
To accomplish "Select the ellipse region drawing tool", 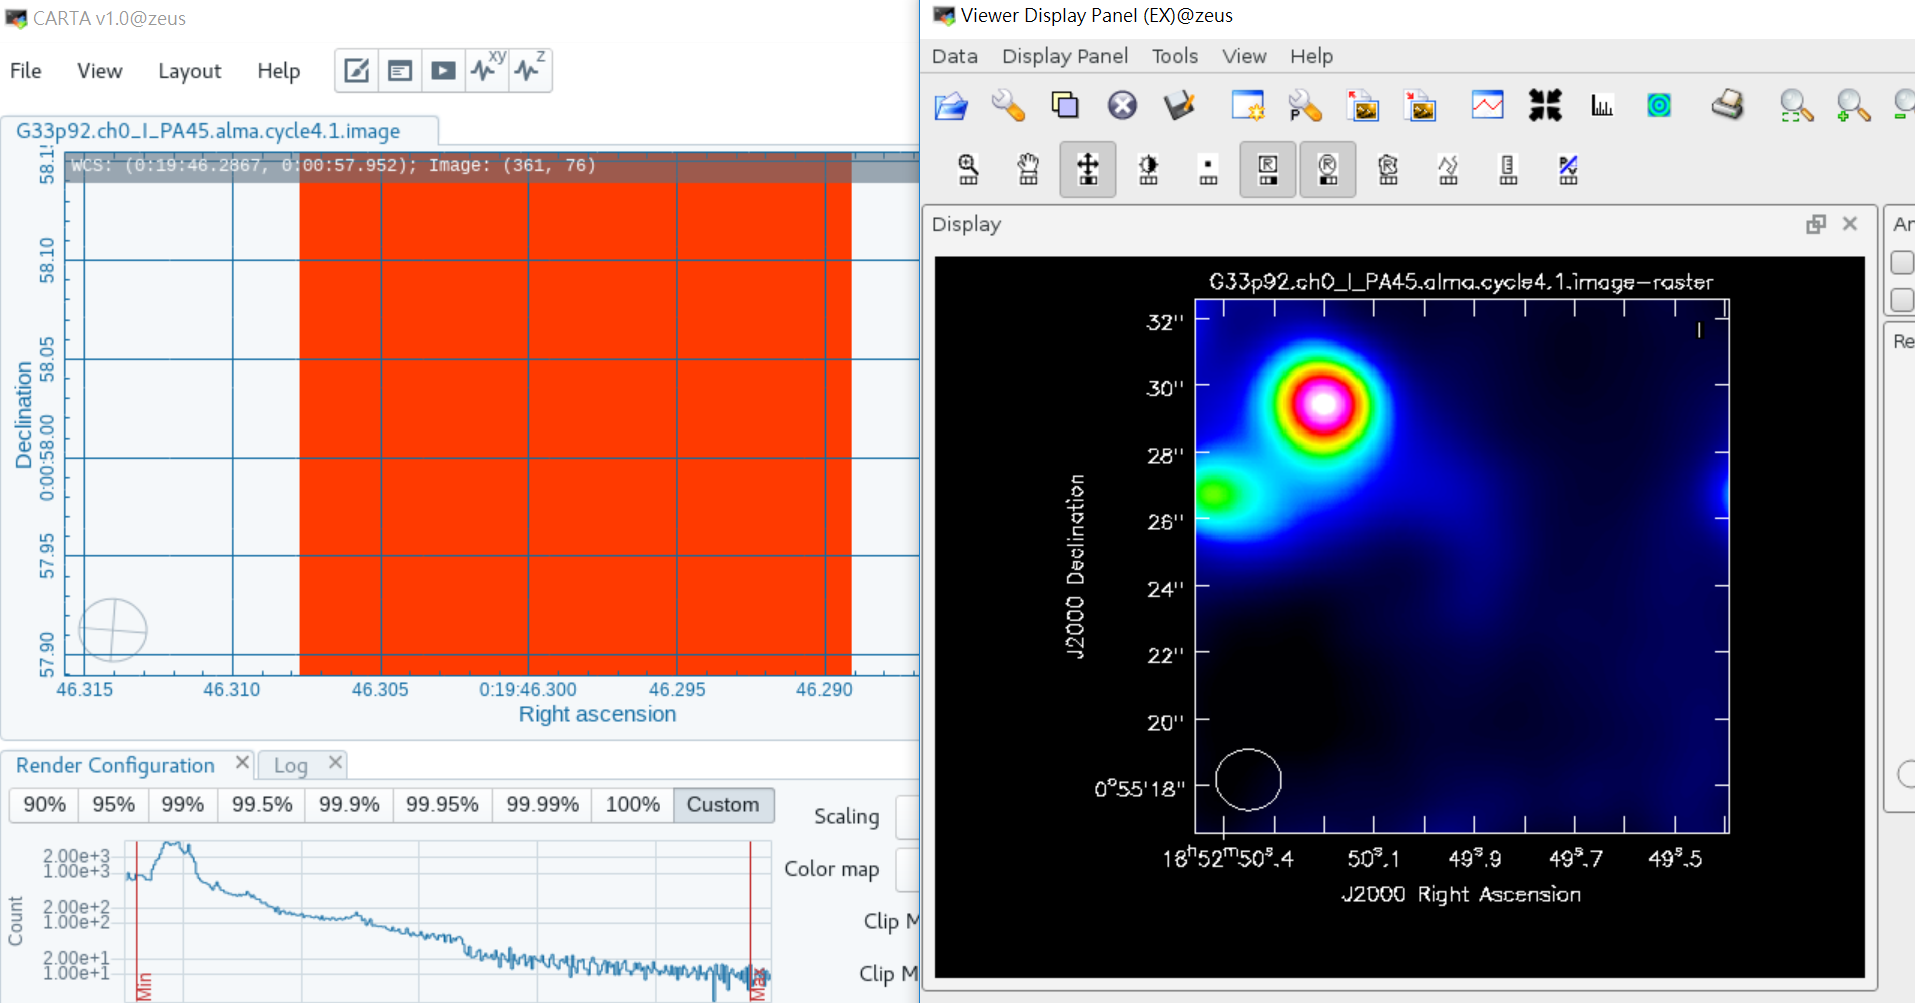I will pos(1327,169).
